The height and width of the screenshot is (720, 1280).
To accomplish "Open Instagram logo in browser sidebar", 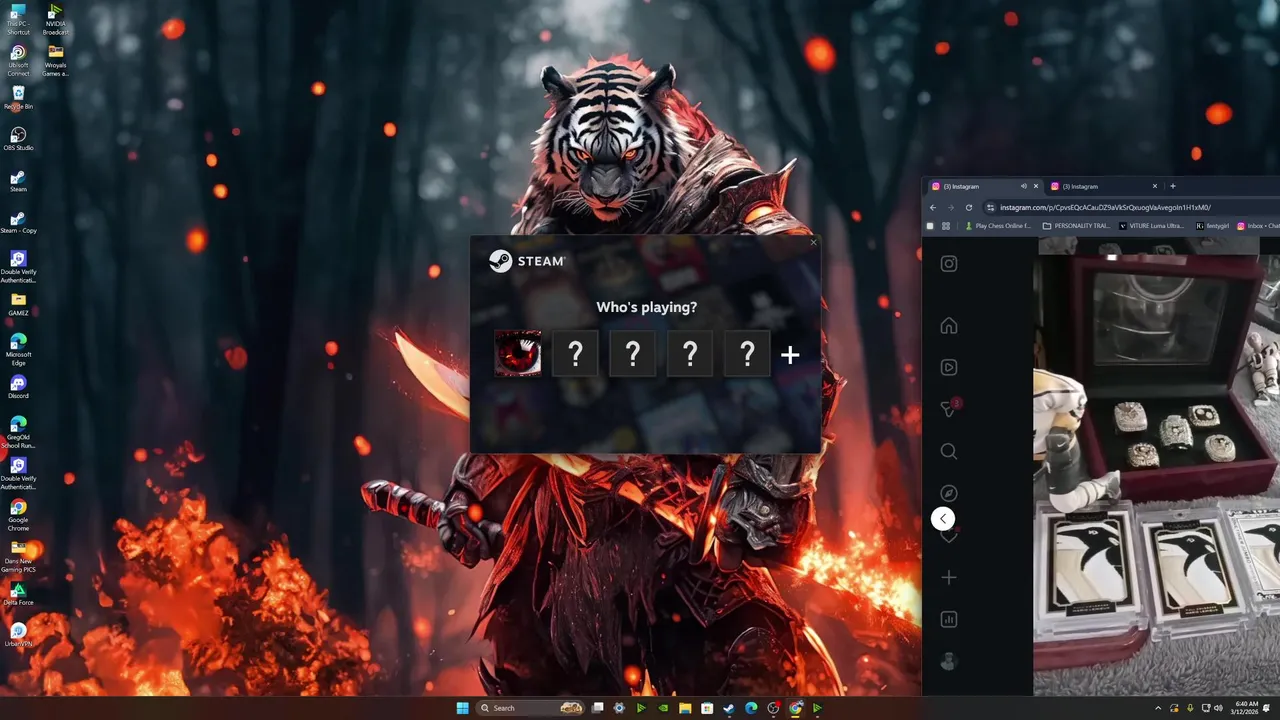I will pyautogui.click(x=949, y=264).
